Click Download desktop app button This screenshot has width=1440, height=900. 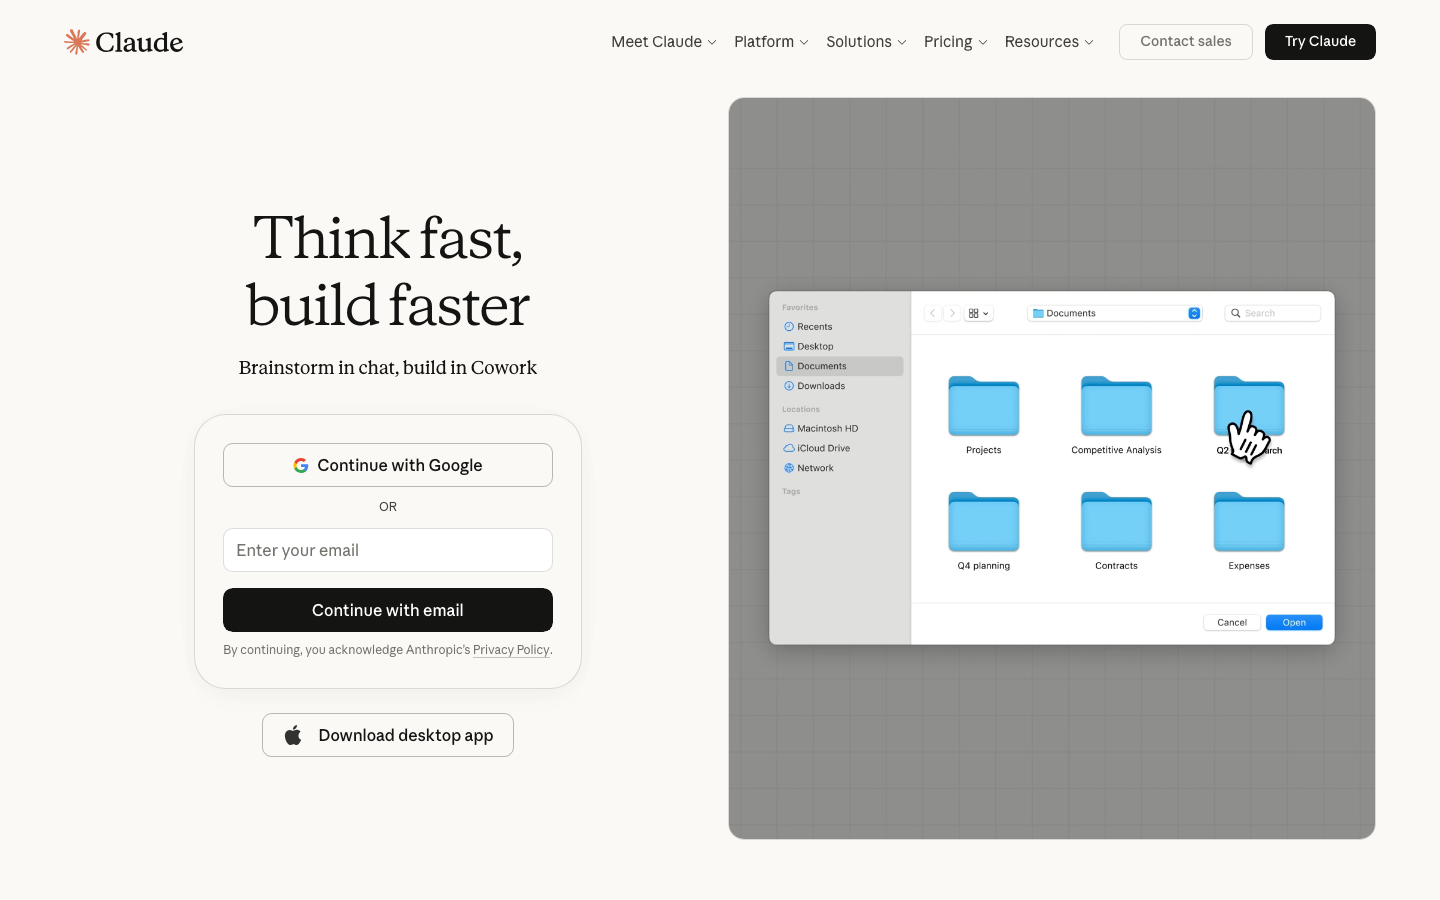(388, 735)
